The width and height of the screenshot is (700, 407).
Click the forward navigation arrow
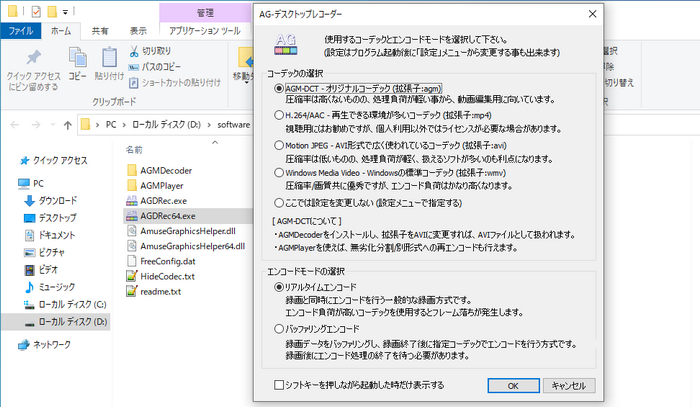36,125
